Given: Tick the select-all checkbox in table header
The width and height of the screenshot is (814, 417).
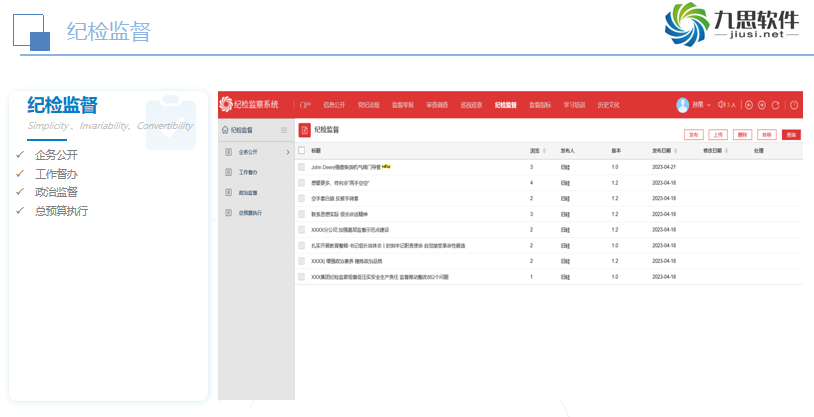Looking at the screenshot, I should point(302,150).
